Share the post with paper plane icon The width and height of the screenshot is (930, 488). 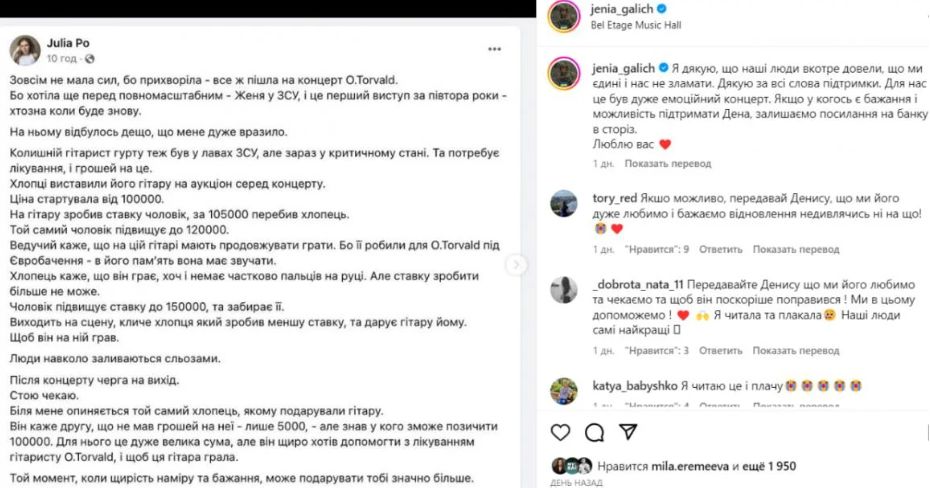click(628, 432)
